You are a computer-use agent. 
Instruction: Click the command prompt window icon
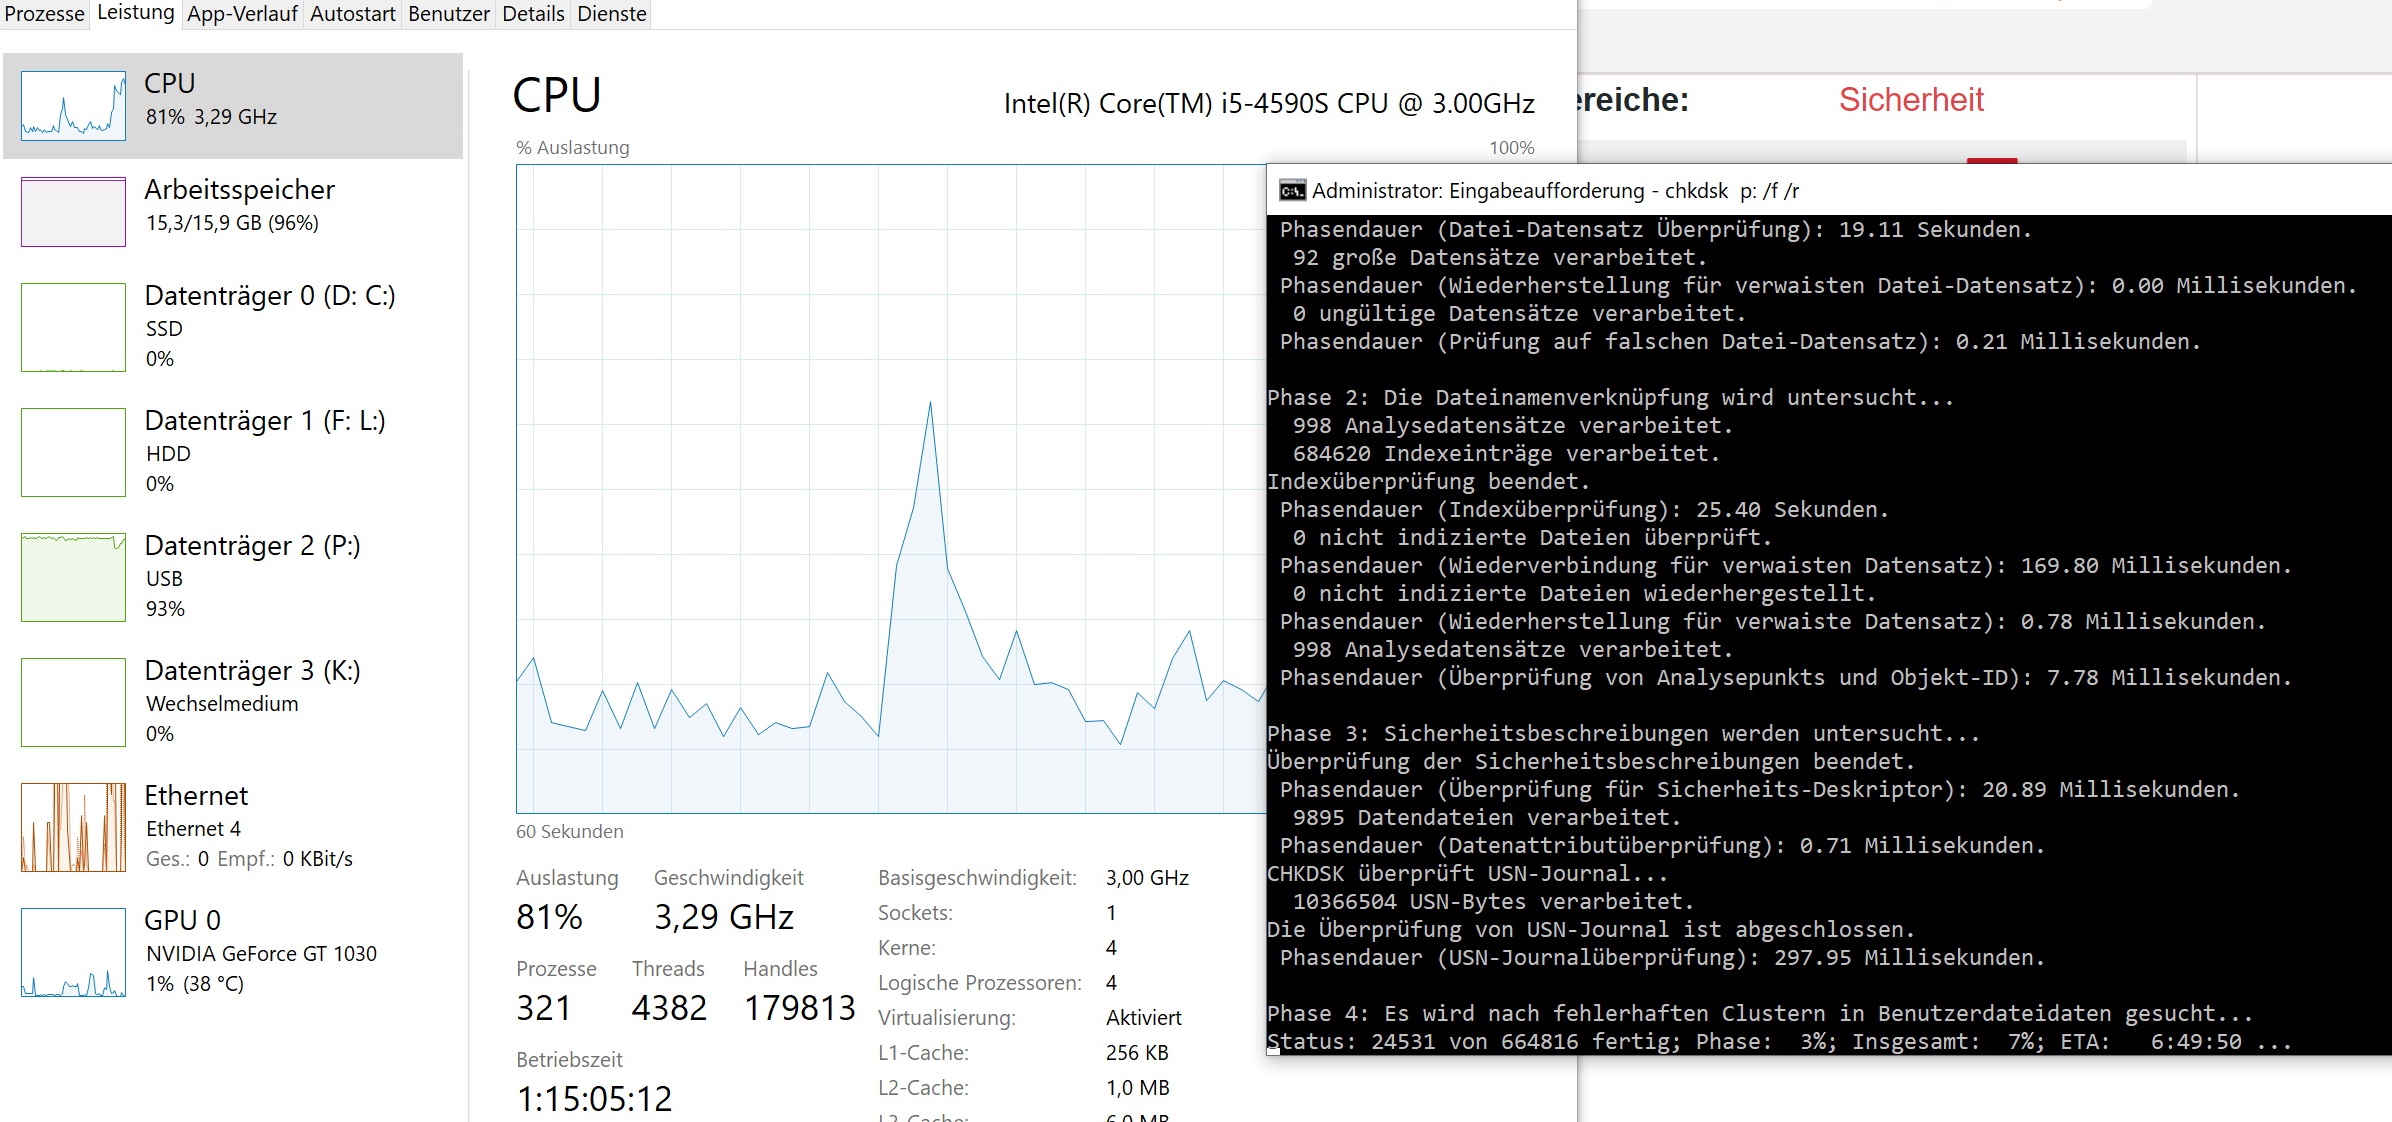(1292, 191)
